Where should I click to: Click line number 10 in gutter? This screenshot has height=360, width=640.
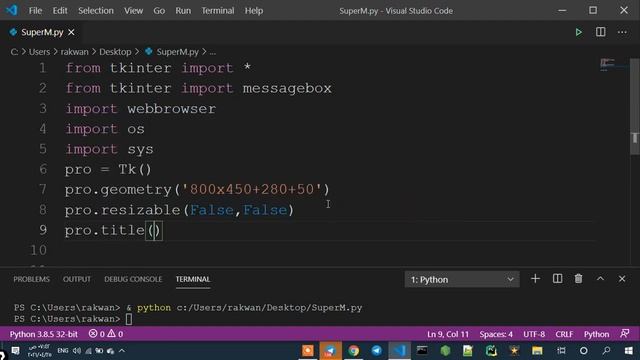point(39,250)
